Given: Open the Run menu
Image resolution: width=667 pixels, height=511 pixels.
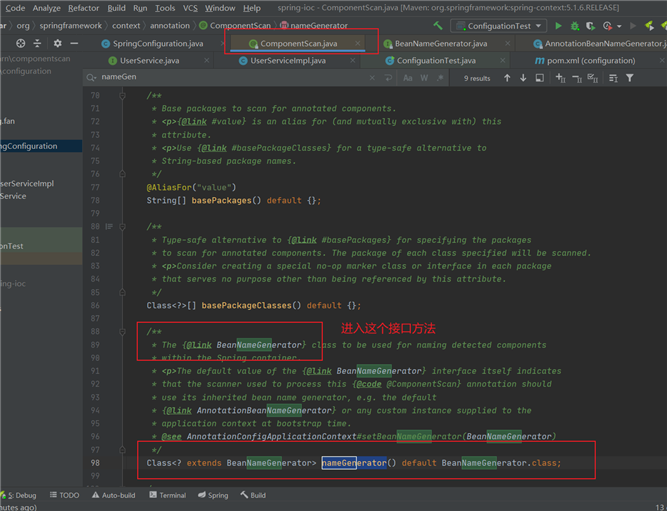Looking at the screenshot, I should 140,8.
